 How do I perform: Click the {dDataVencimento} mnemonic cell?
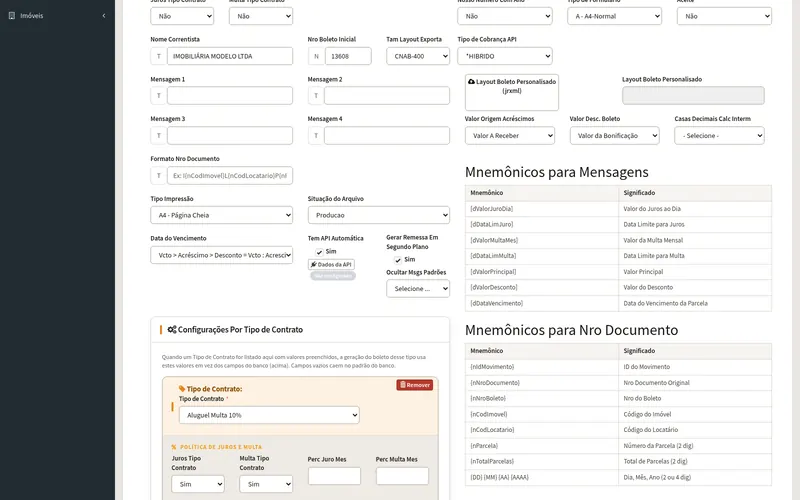click(x=541, y=304)
